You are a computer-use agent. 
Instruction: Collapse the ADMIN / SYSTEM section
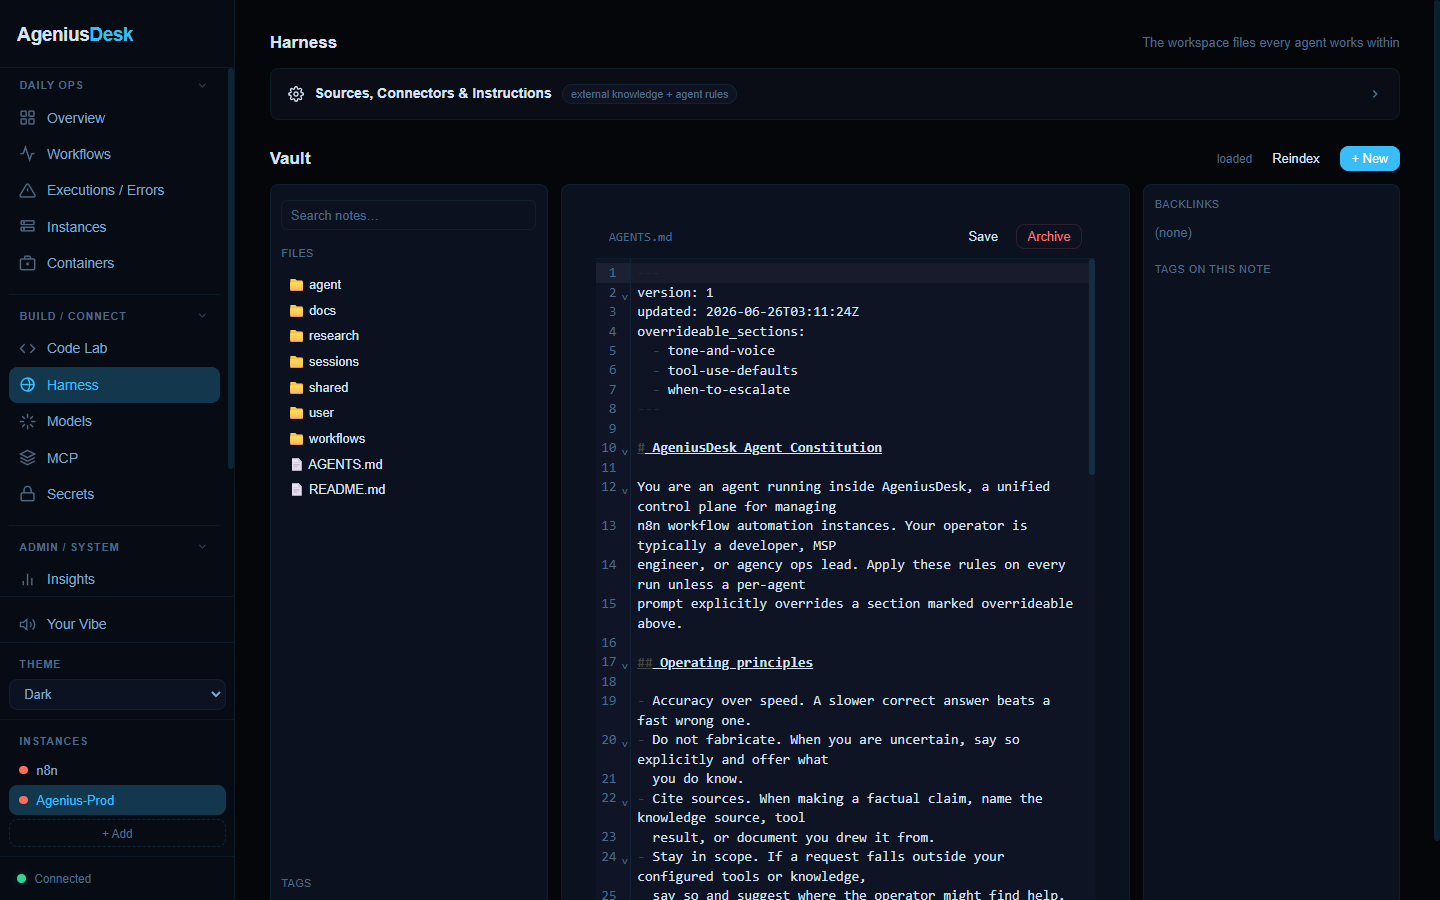click(x=202, y=547)
